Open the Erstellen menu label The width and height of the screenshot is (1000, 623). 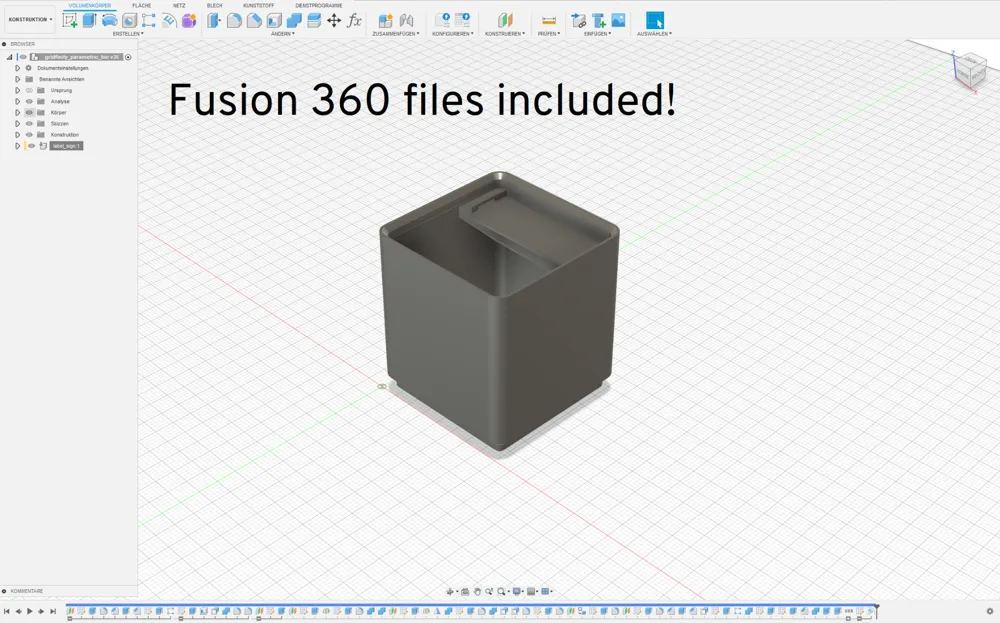(128, 33)
